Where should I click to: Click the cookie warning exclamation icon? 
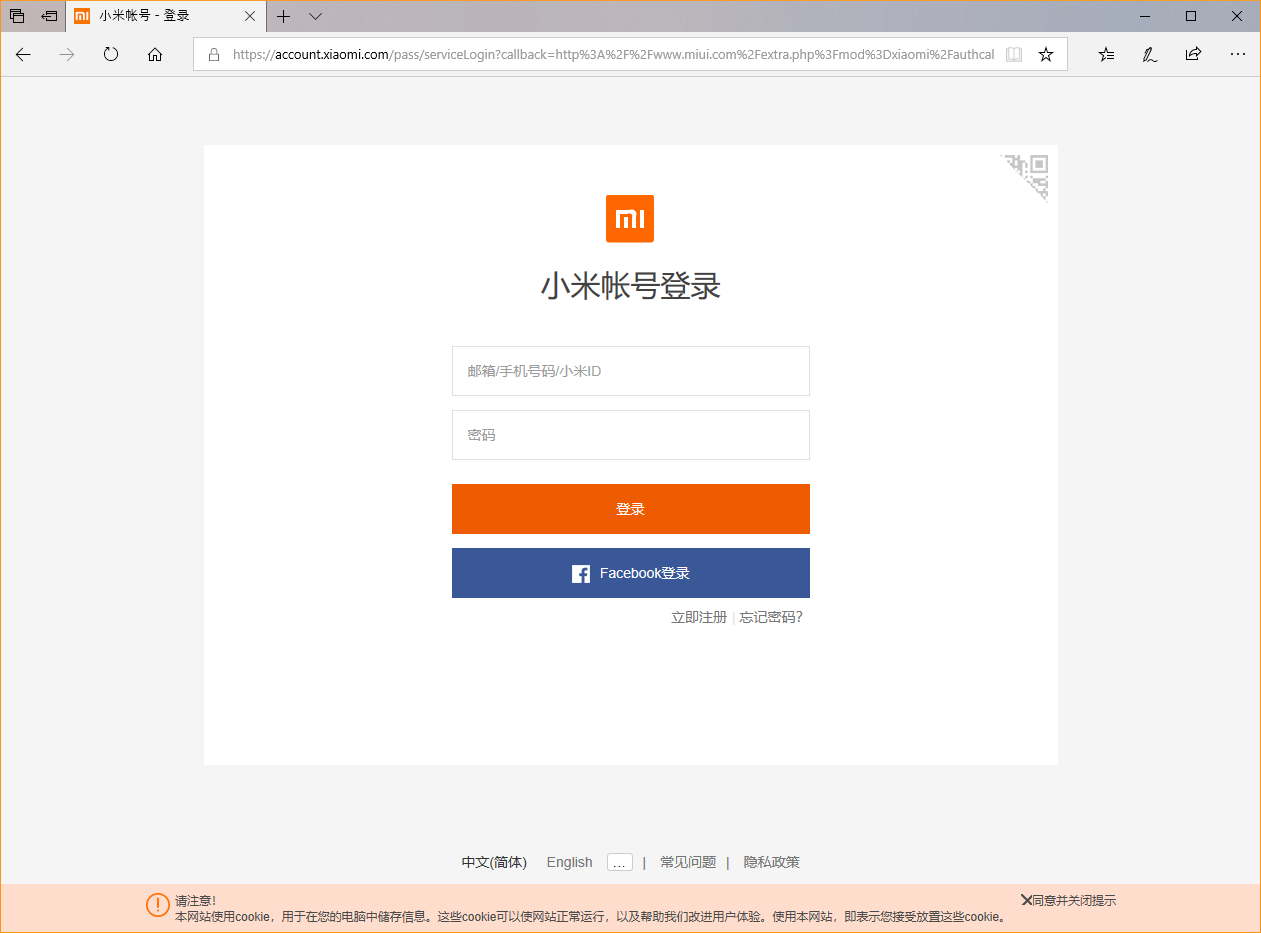158,905
